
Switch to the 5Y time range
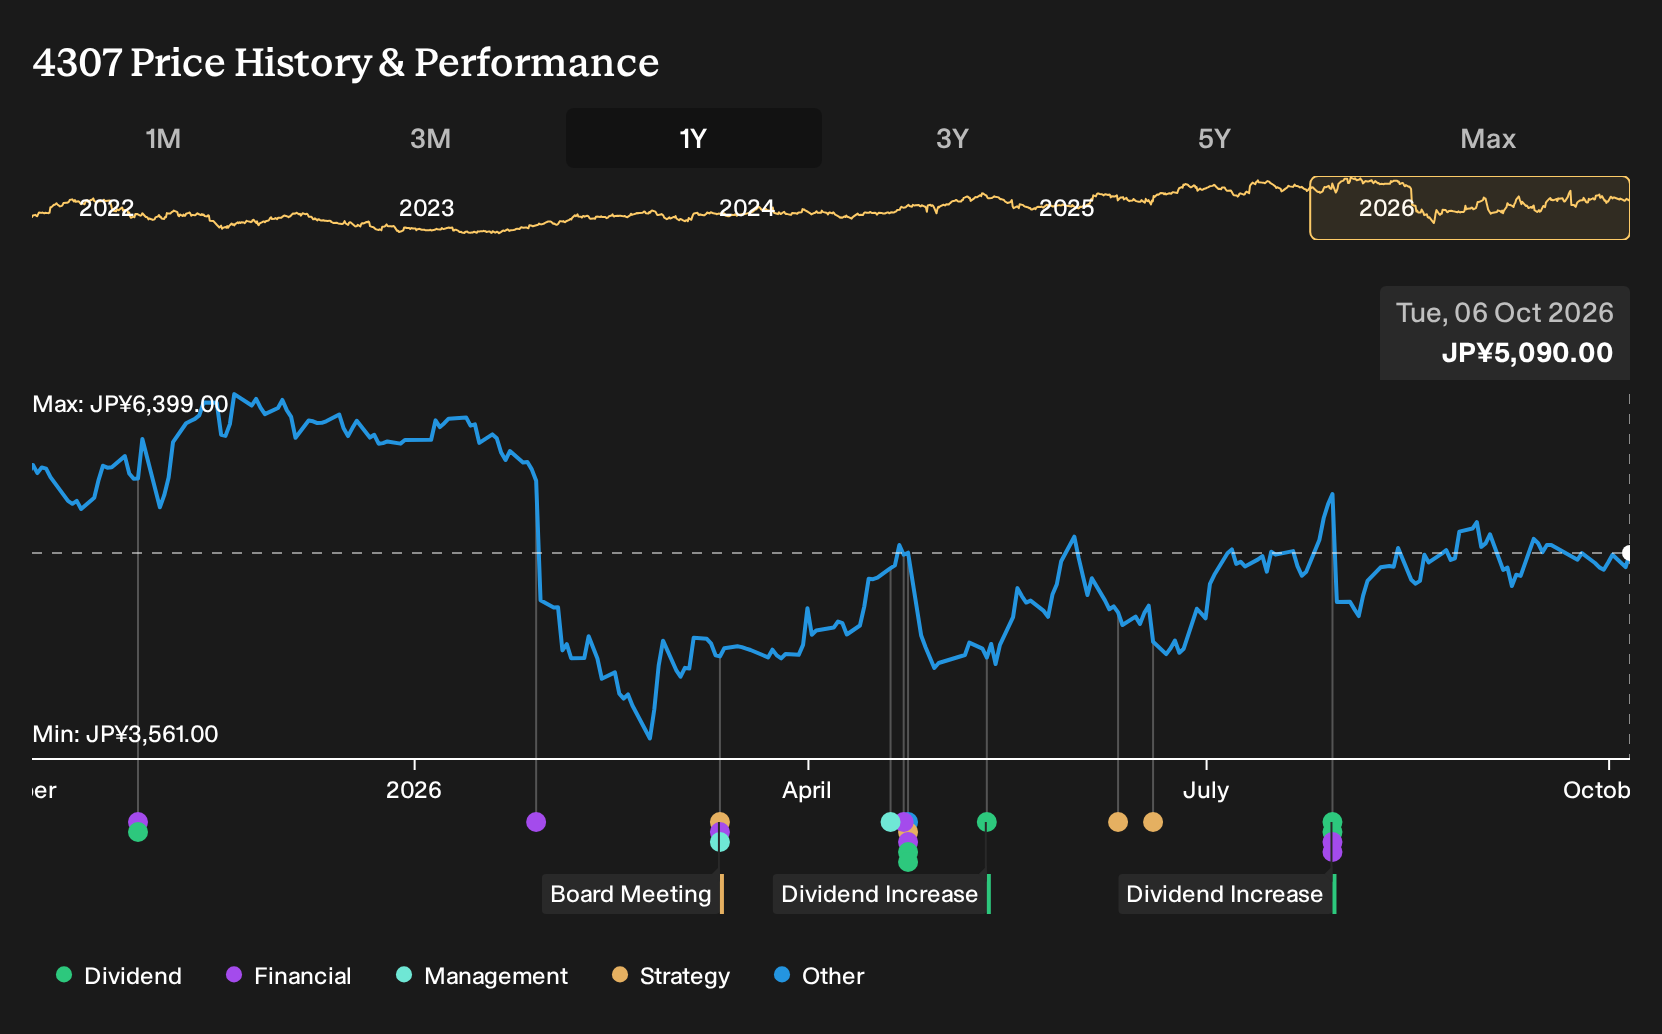[x=1214, y=138]
